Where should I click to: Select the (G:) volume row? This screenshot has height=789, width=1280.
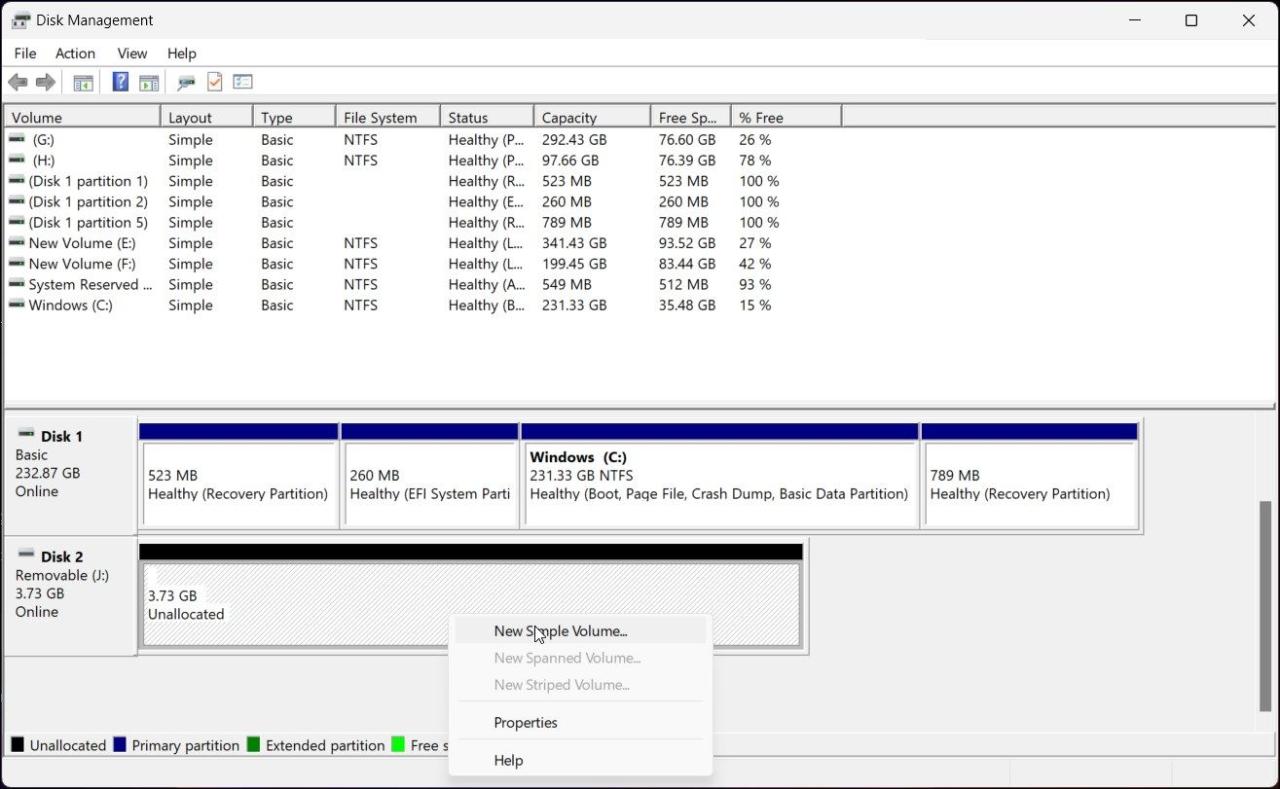pyautogui.click(x=422, y=139)
